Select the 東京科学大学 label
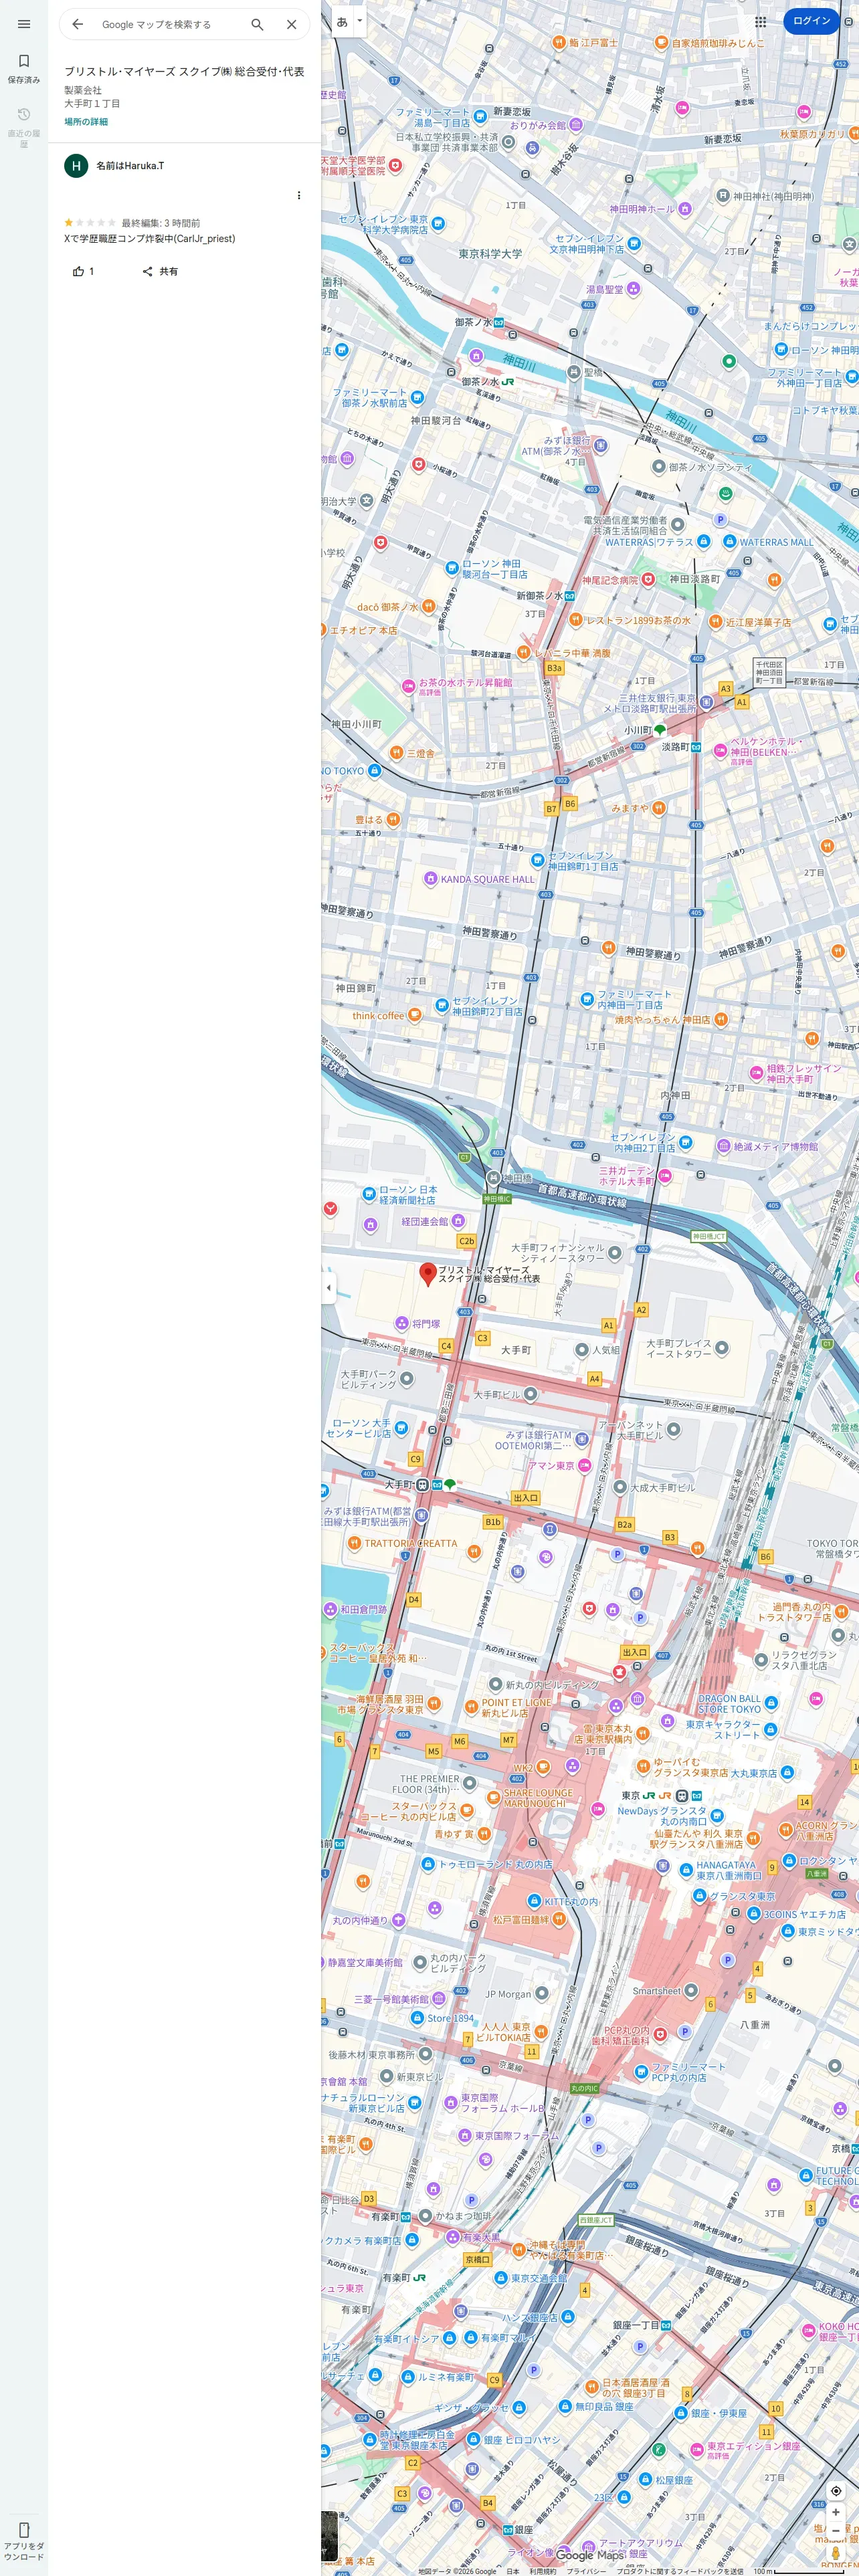Screen dimensions: 859x2576 tap(490, 254)
